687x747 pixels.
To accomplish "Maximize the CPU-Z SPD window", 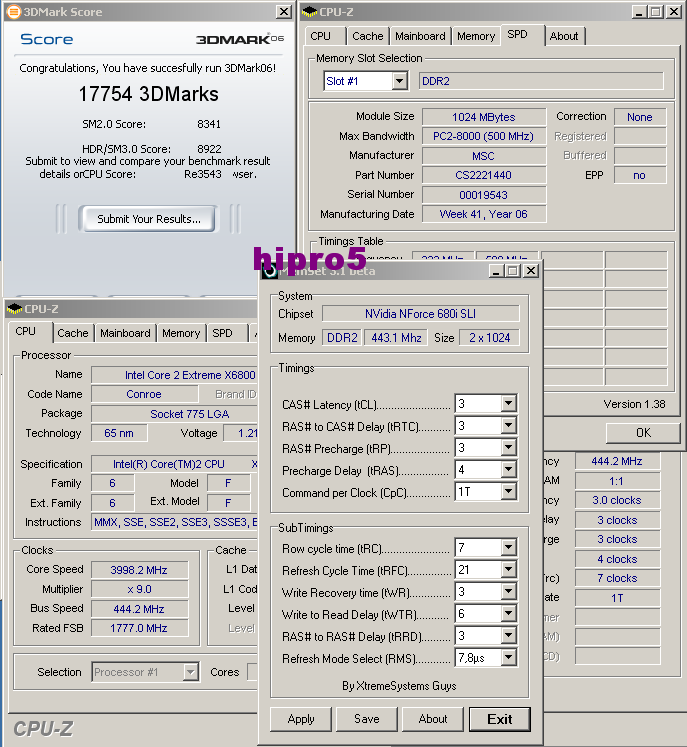I will tap(656, 11).
